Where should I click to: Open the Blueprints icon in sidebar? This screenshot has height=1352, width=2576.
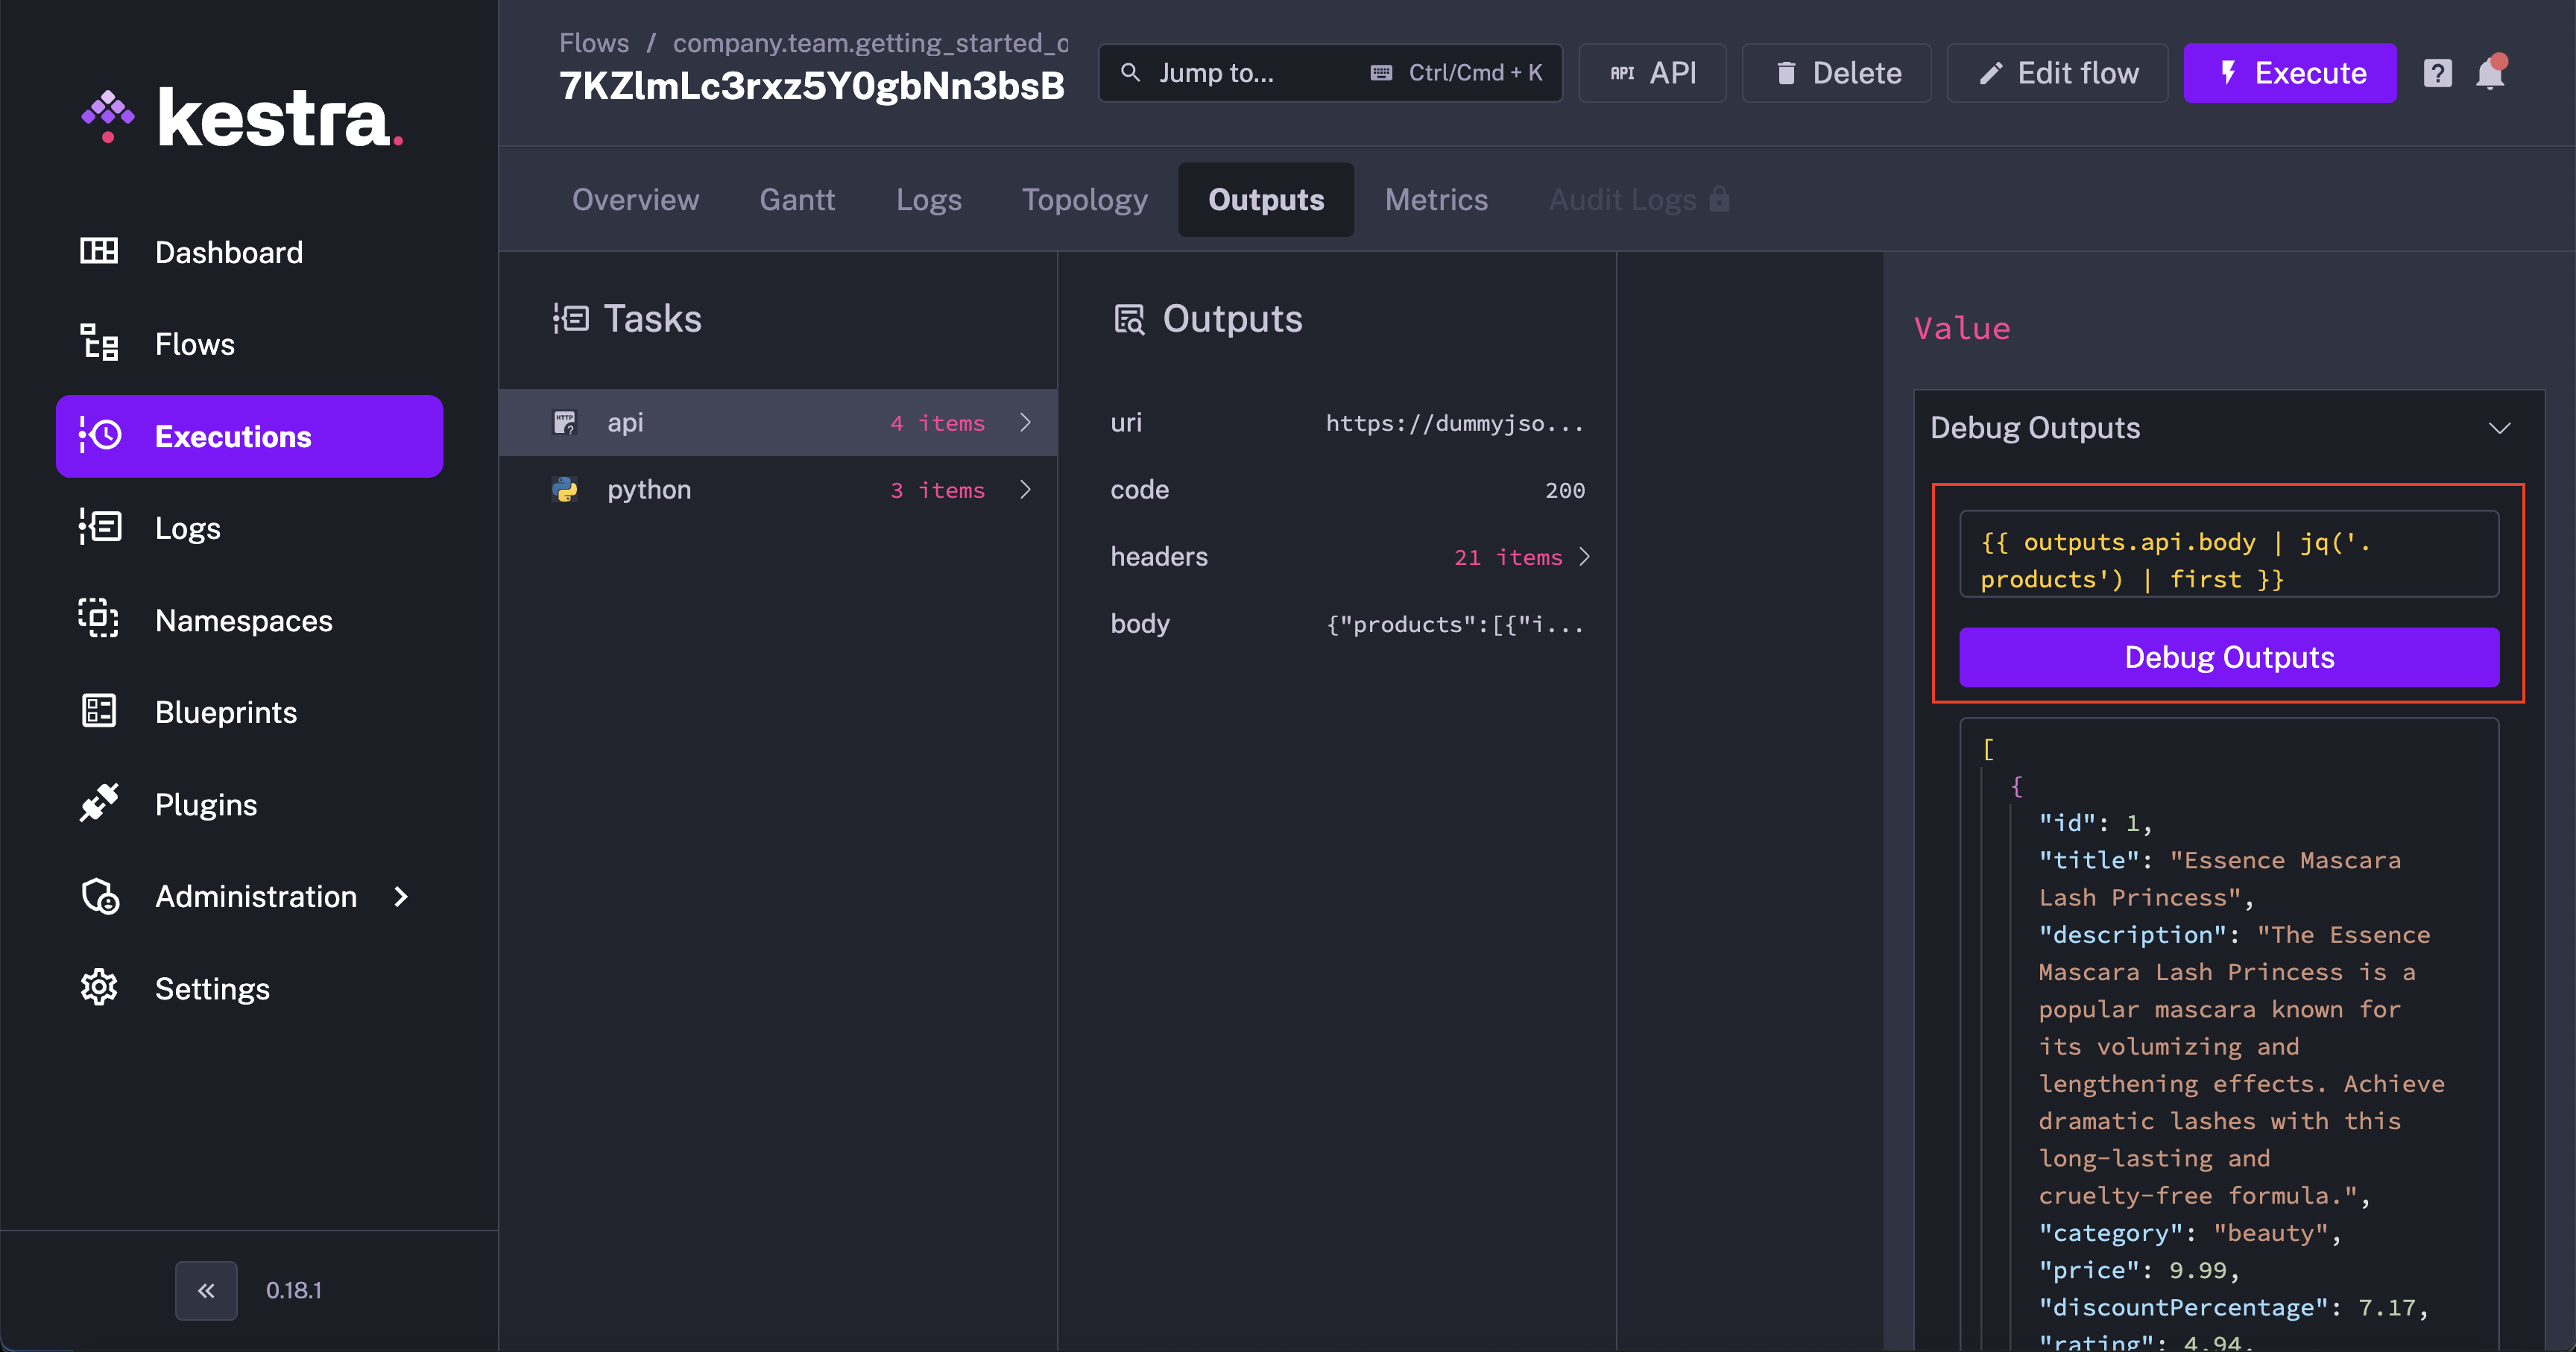98,711
